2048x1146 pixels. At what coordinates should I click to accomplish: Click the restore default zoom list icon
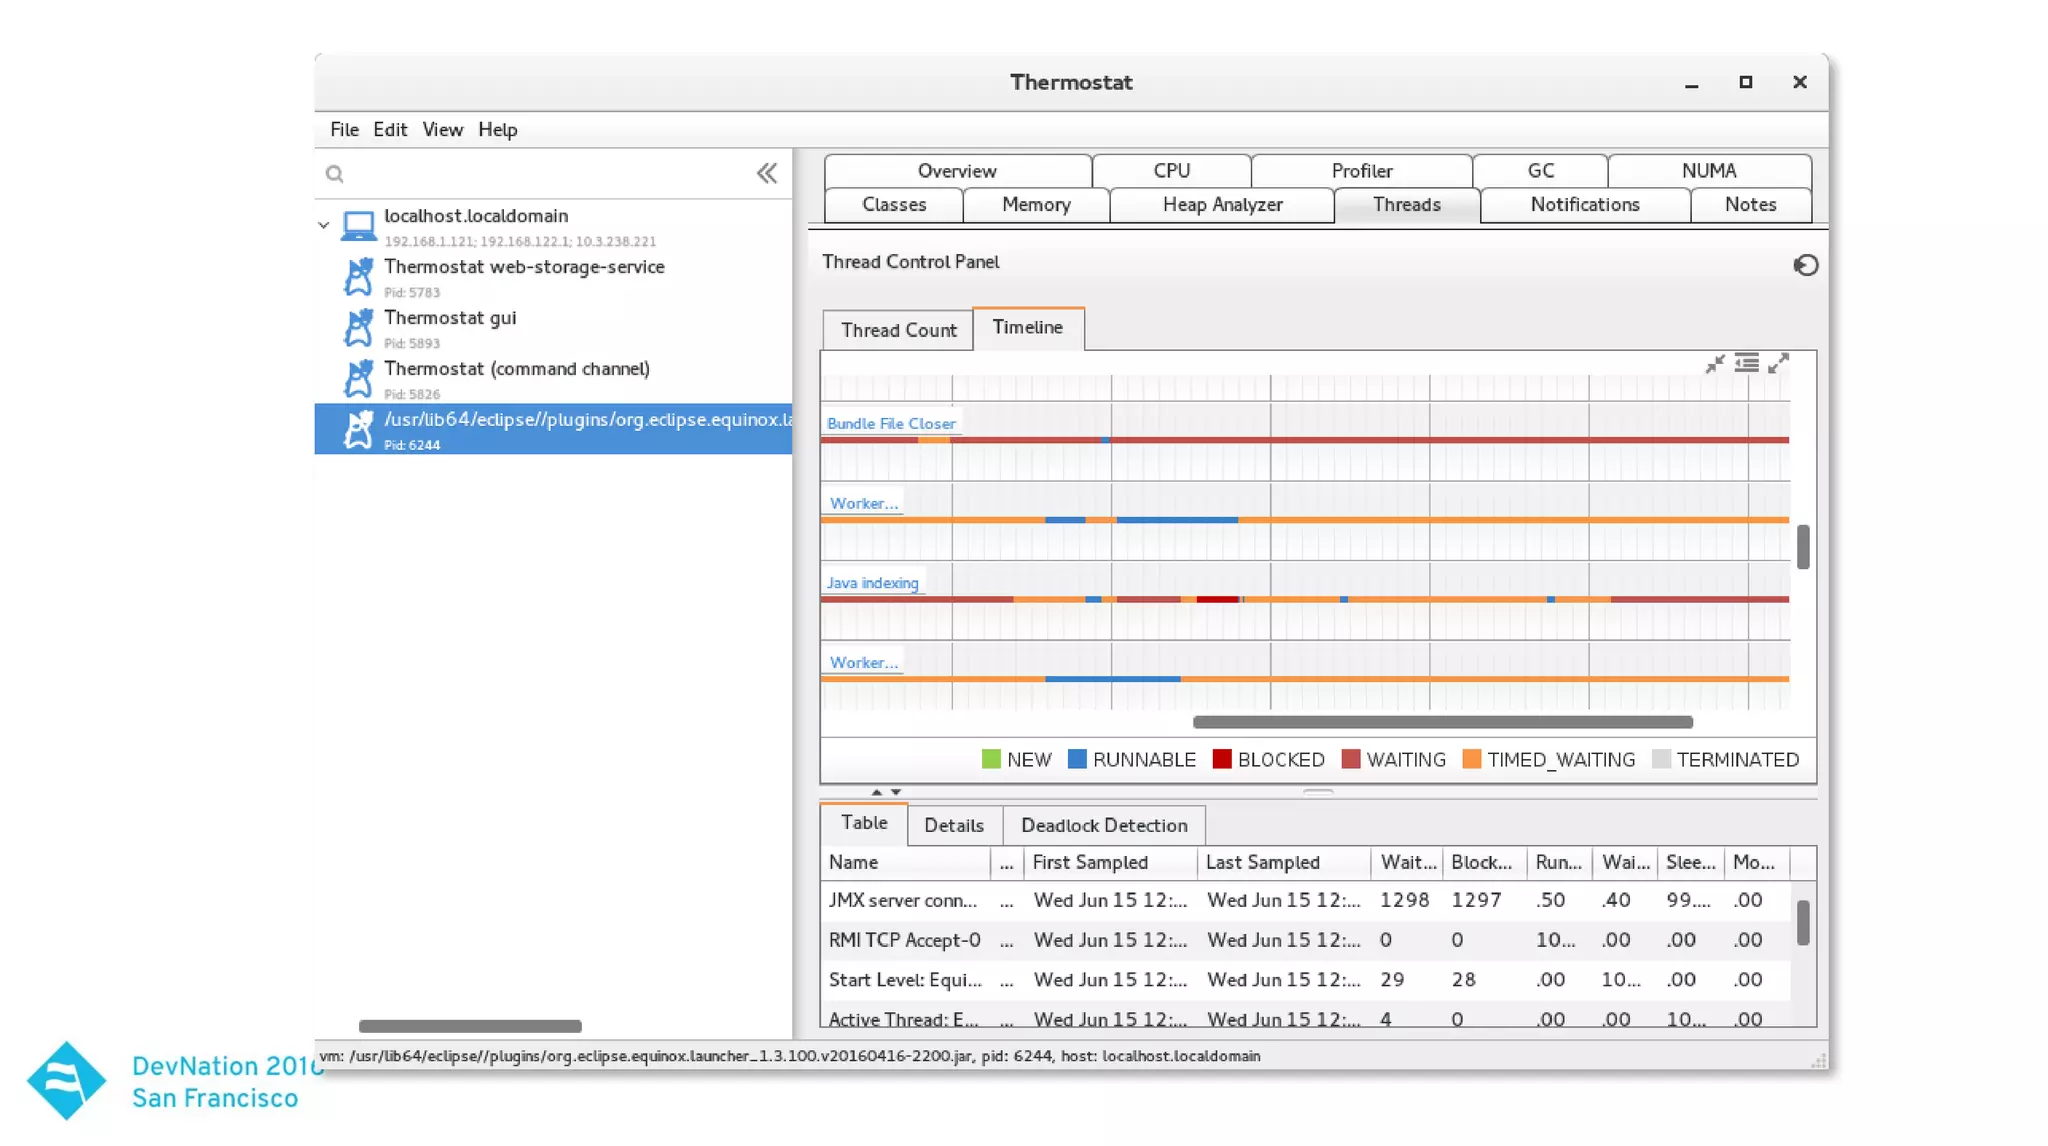click(x=1746, y=364)
